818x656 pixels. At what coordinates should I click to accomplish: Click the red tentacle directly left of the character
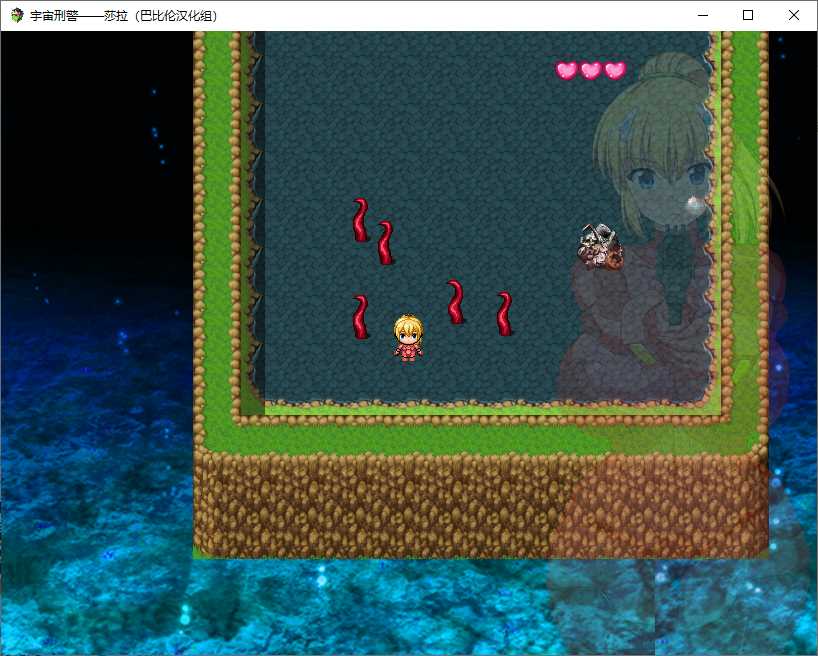(360, 317)
